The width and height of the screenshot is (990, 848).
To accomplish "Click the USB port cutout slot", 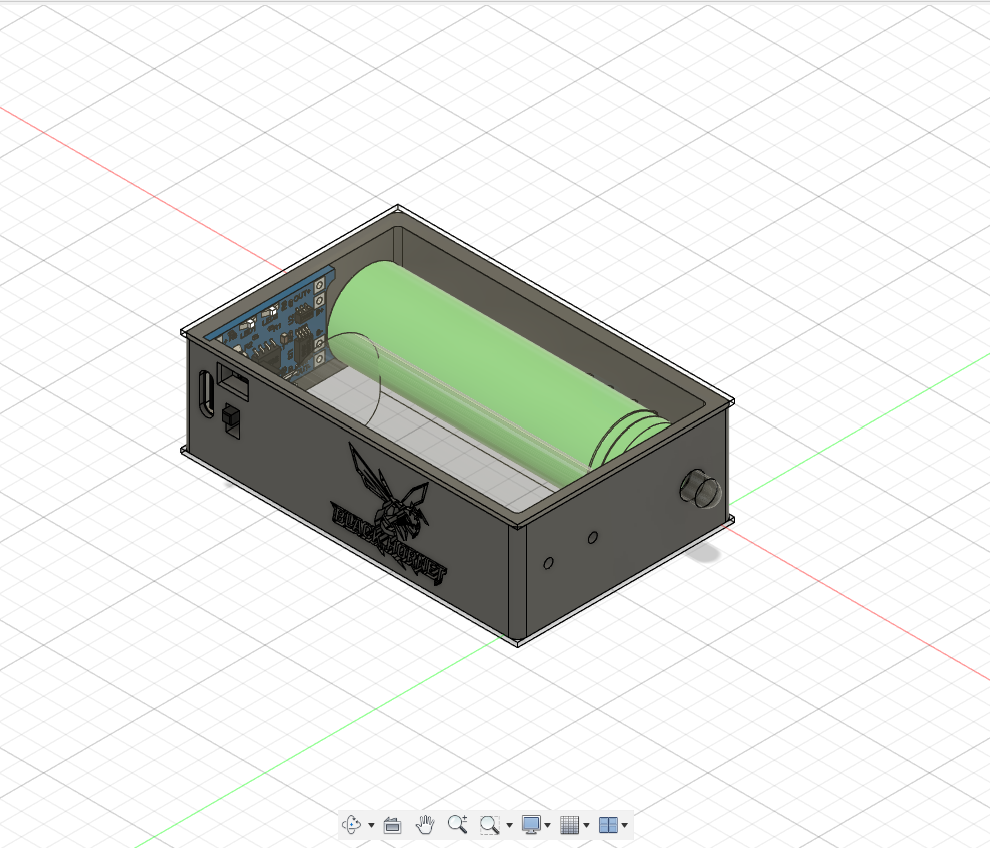I will pyautogui.click(x=206, y=395).
